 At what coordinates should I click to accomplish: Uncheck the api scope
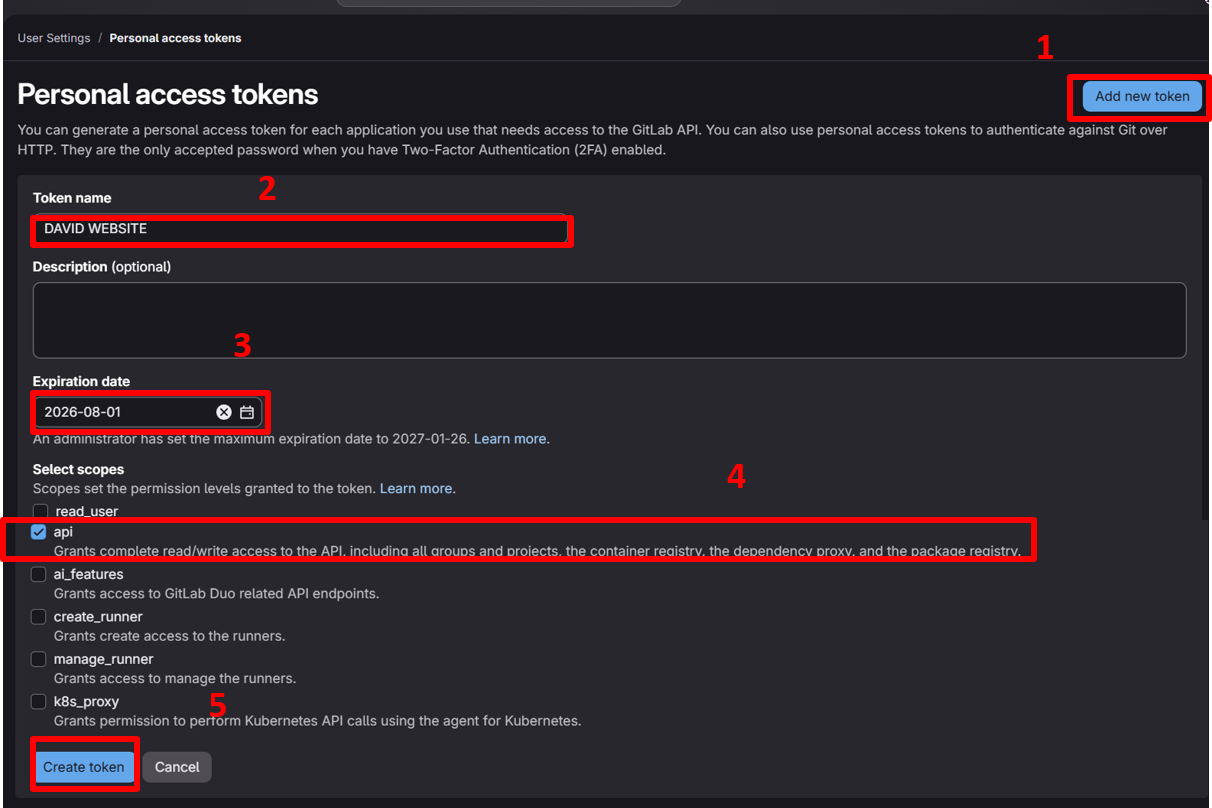[x=38, y=532]
